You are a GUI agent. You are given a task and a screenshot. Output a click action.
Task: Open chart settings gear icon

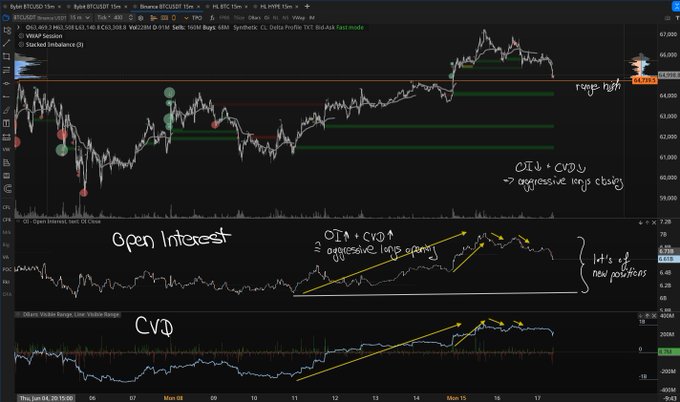click(x=141, y=18)
